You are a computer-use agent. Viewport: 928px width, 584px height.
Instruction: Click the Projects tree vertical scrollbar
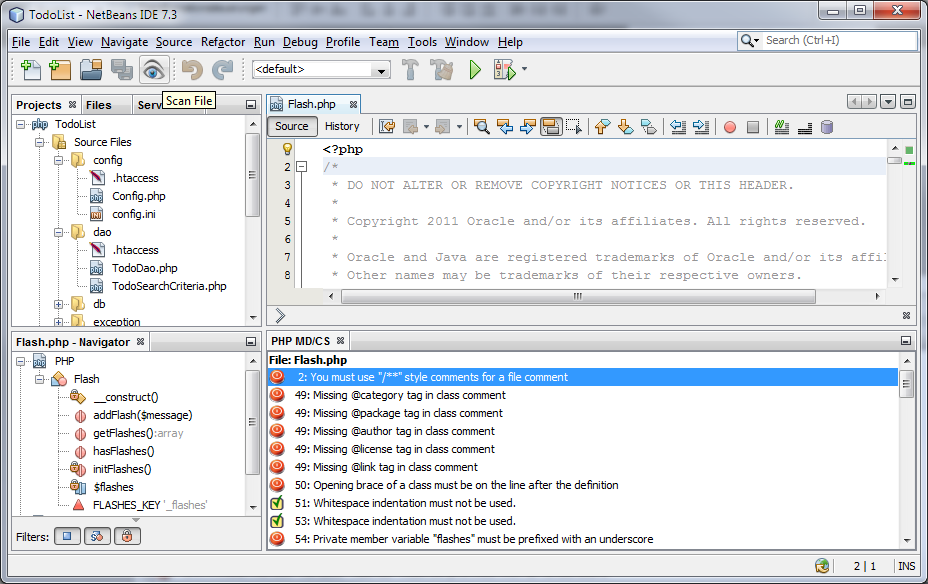point(253,175)
